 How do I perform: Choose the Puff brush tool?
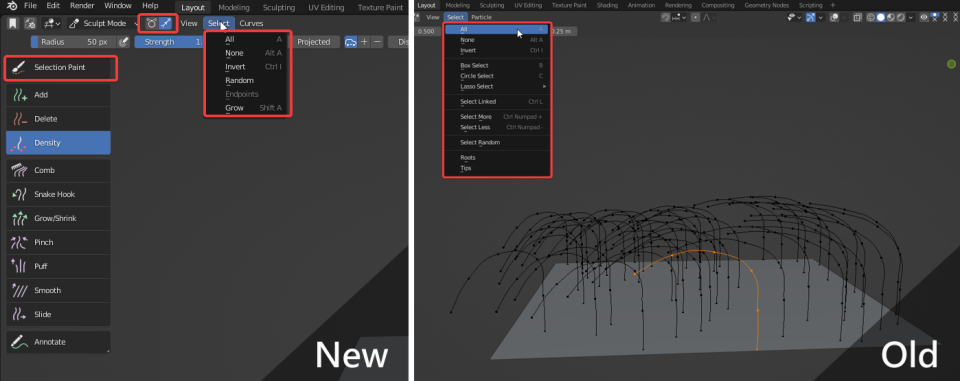click(59, 266)
